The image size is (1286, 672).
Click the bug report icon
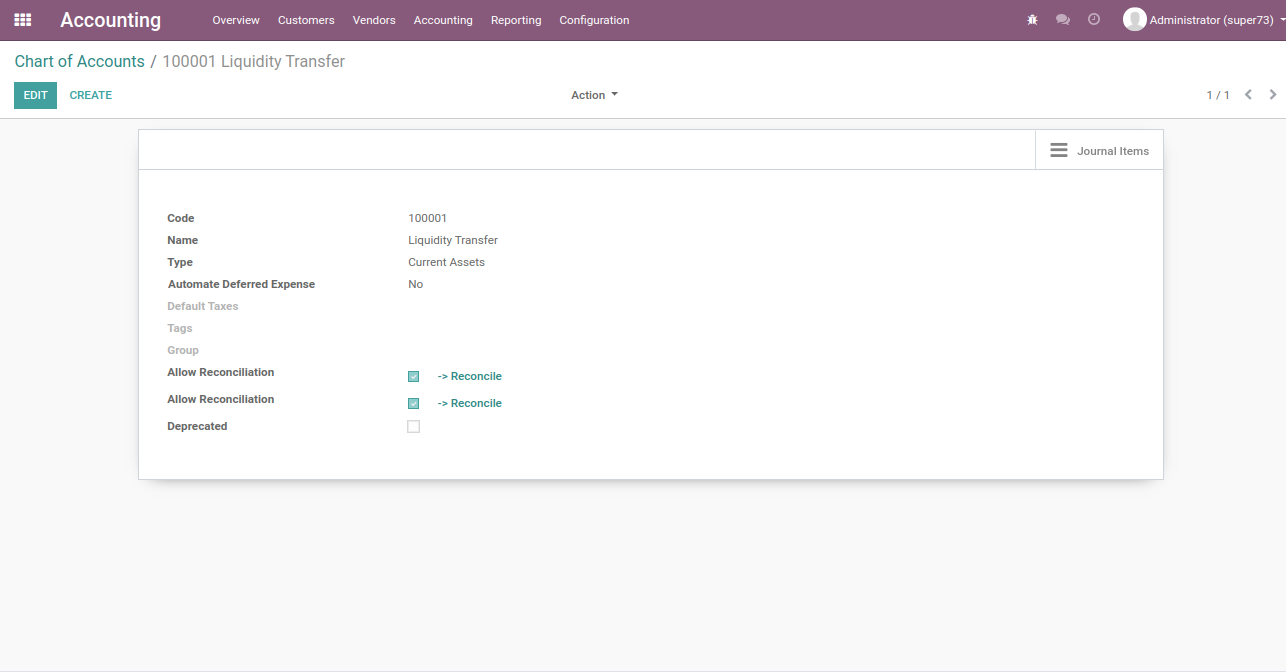click(1032, 19)
